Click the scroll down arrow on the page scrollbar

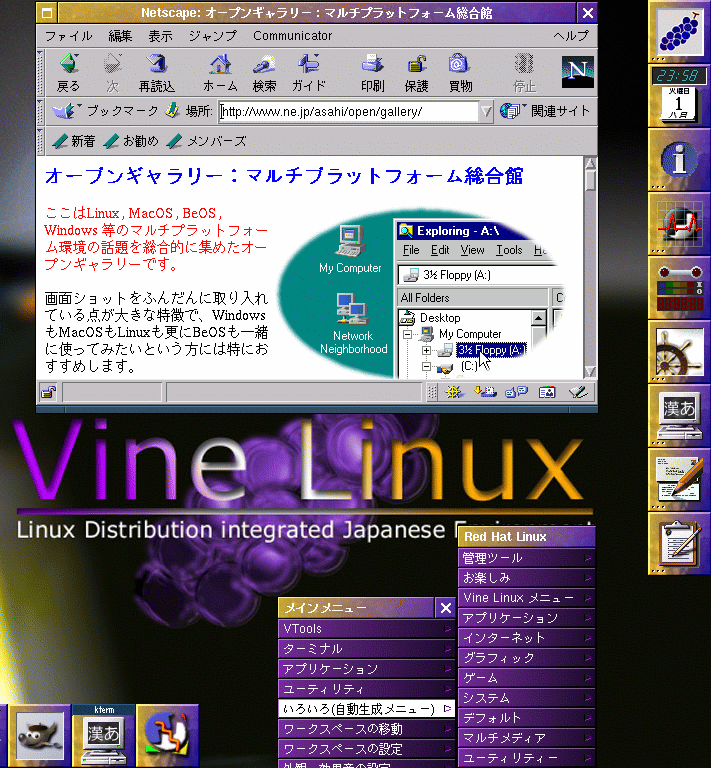point(590,371)
